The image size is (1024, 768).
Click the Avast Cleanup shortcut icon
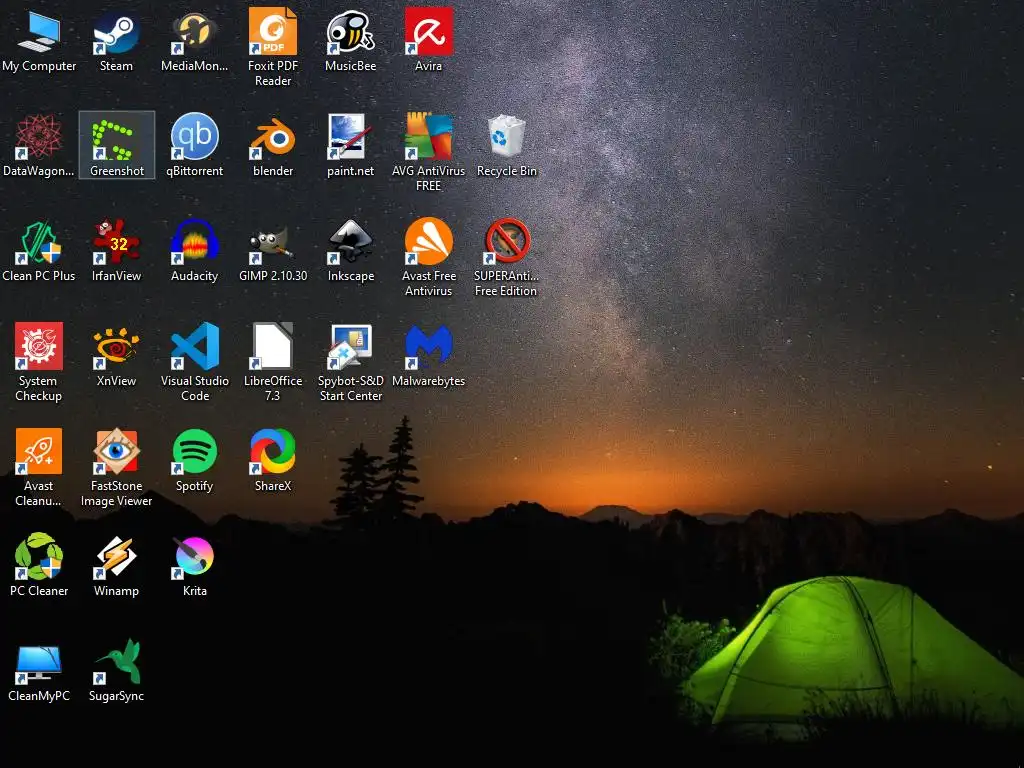click(39, 452)
